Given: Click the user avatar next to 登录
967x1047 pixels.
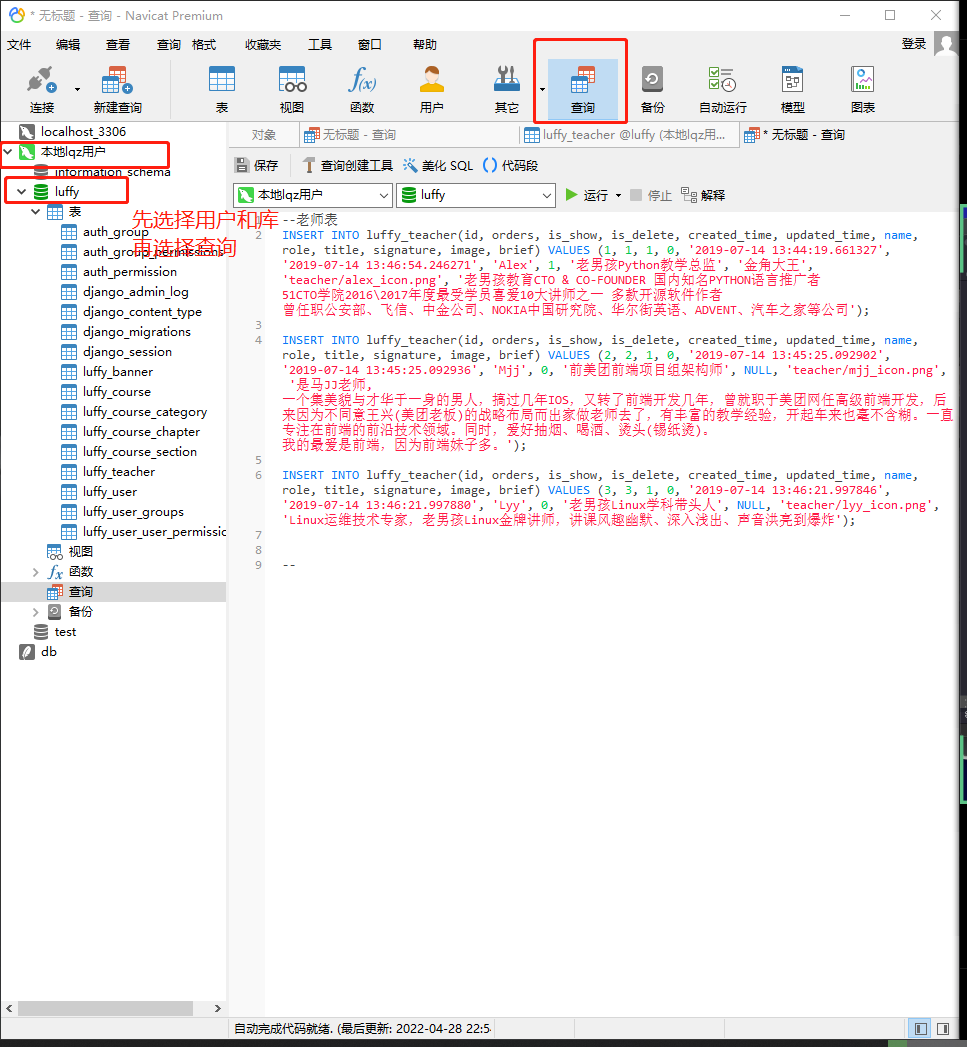Looking at the screenshot, I should coord(946,44).
